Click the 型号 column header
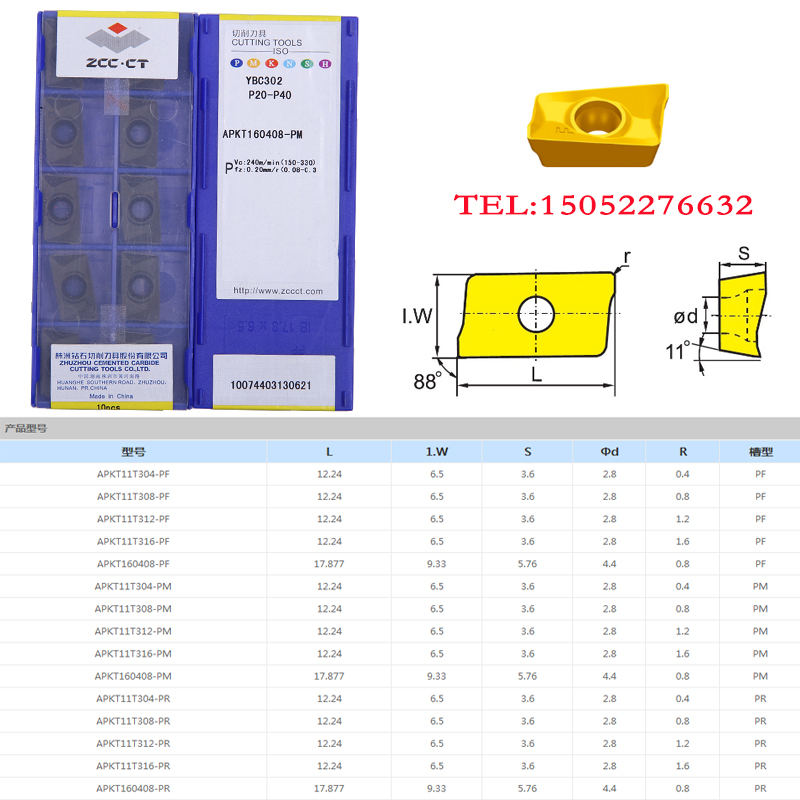 (x=133, y=452)
